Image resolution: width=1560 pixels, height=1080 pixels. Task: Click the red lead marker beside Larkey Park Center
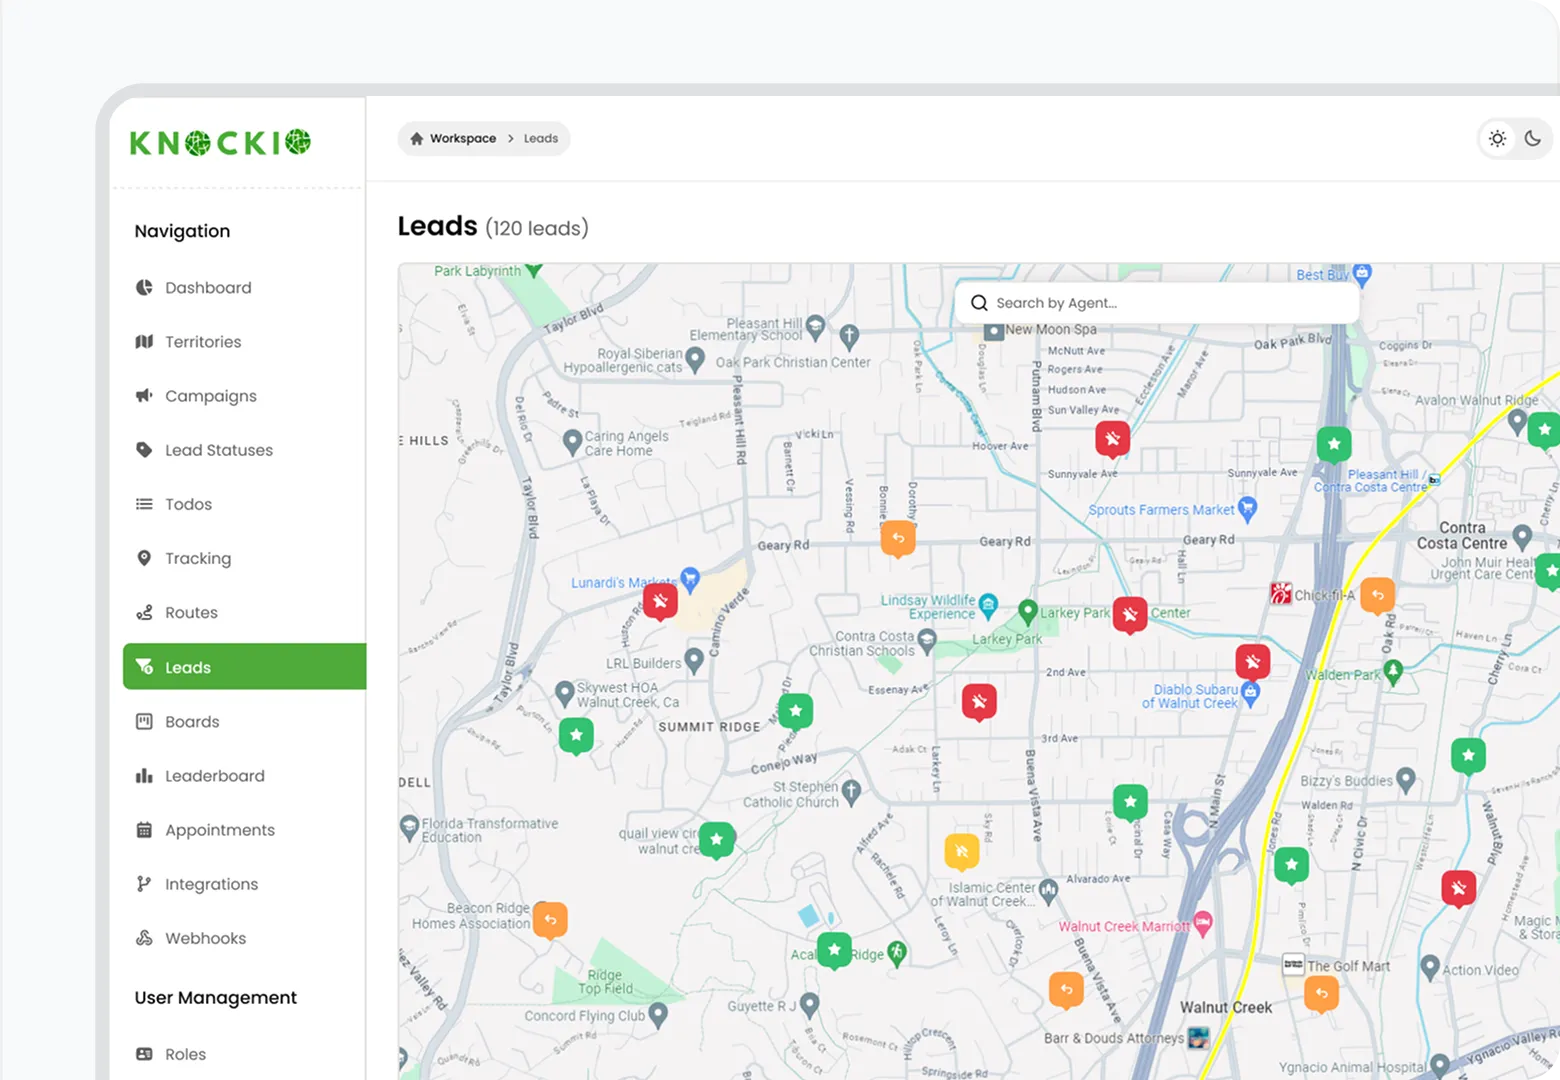pos(1130,615)
